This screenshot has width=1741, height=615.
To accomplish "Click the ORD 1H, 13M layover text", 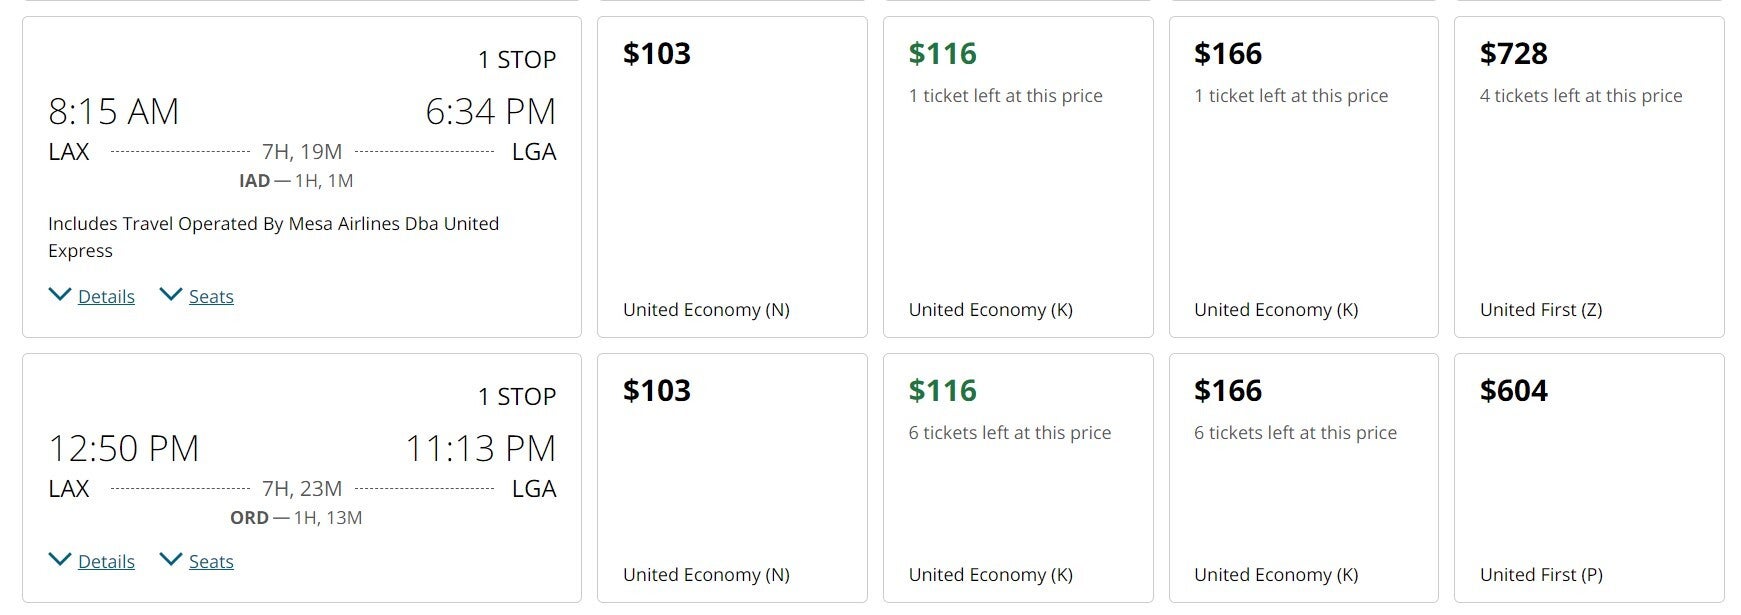I will (296, 518).
